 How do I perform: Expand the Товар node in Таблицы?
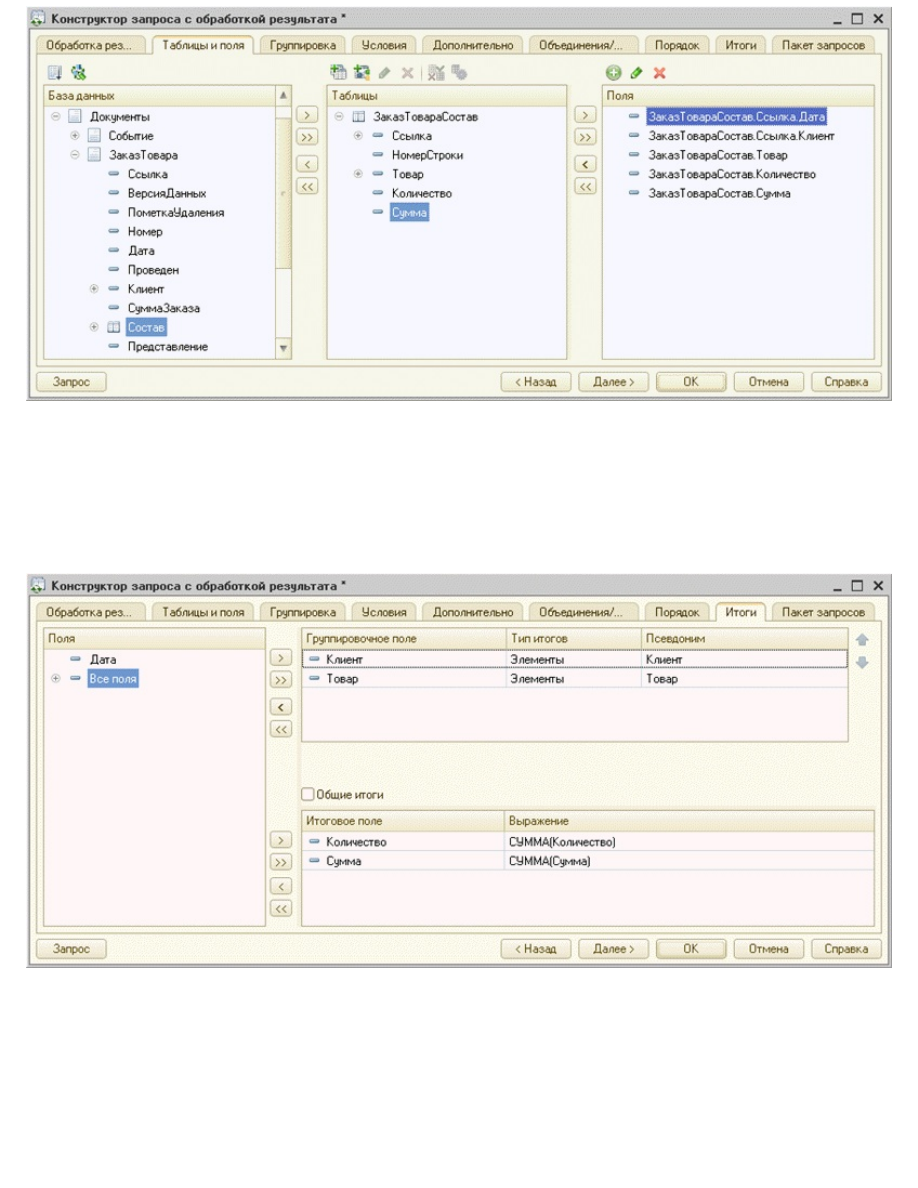click(359, 174)
